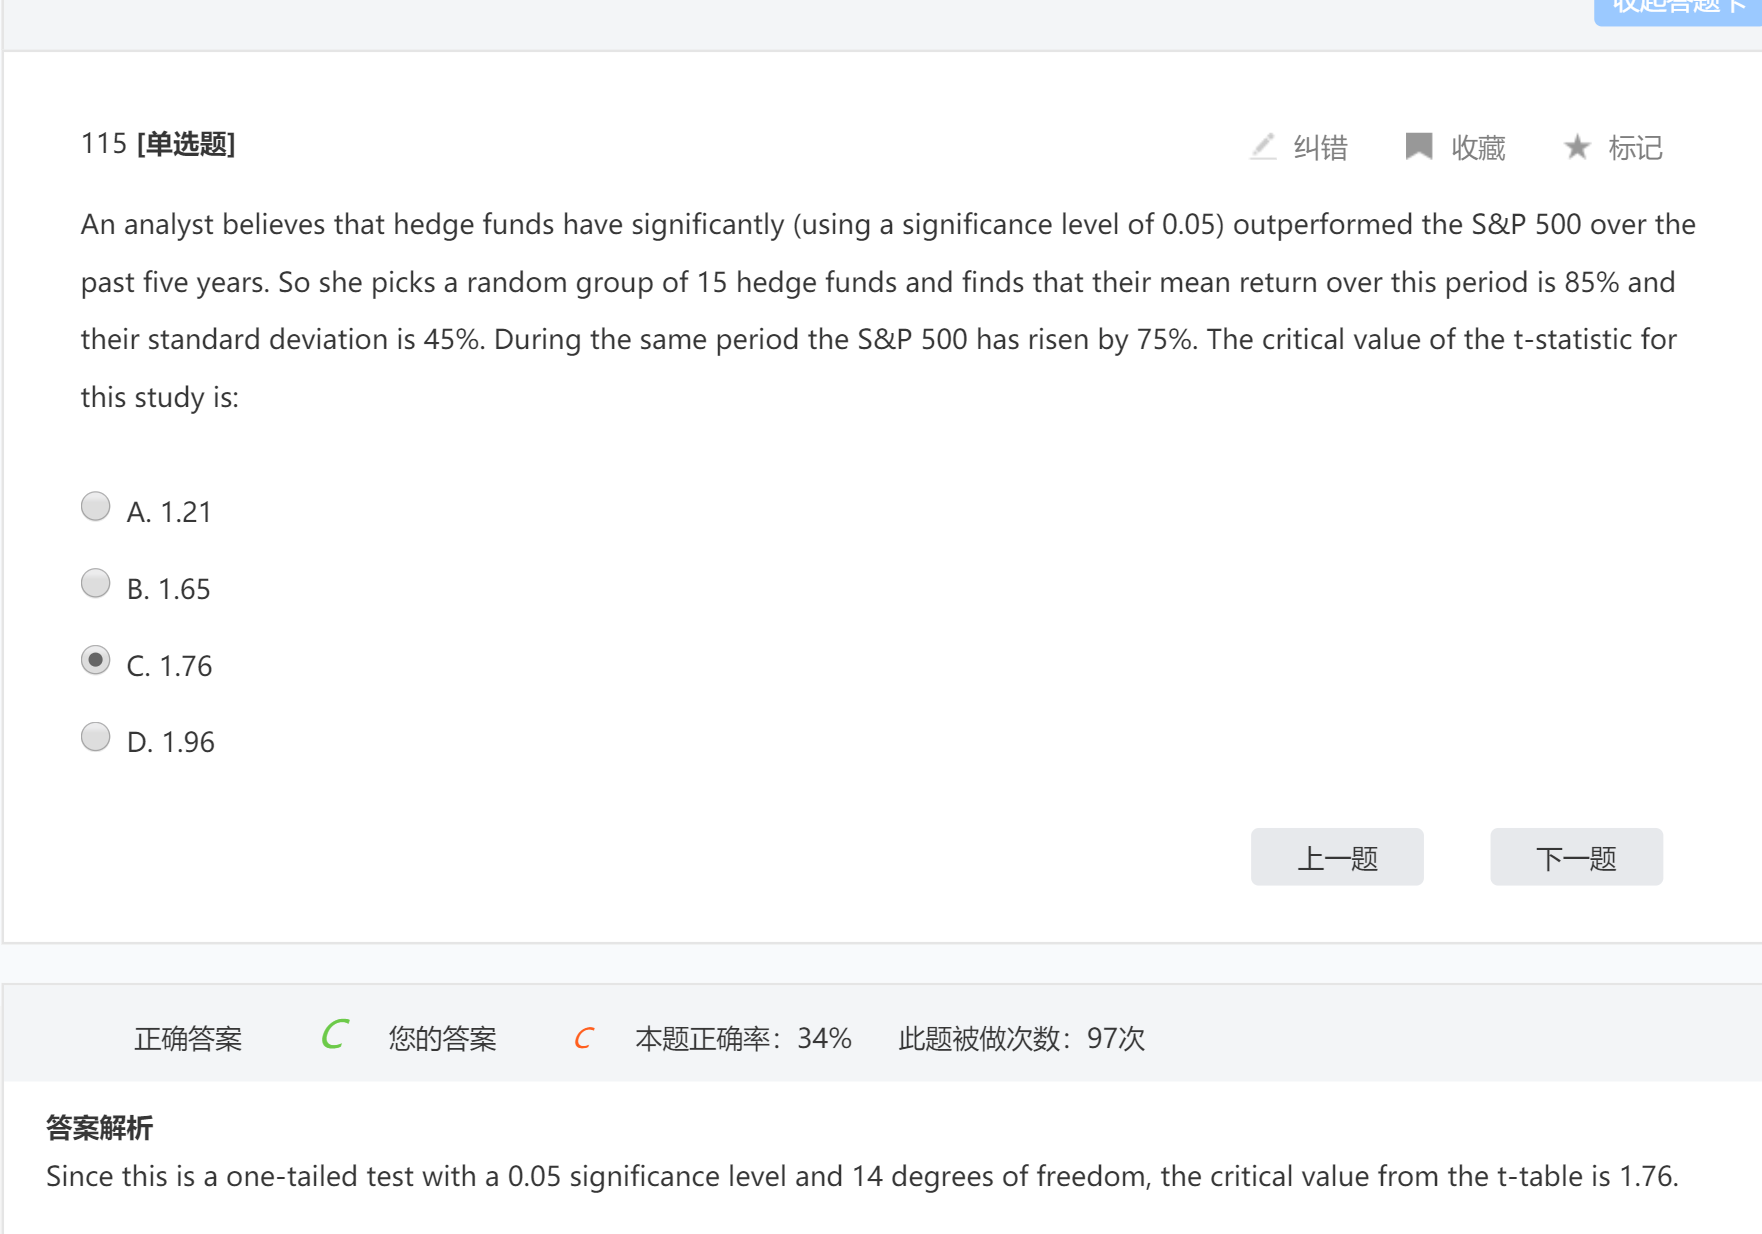Click the star icon for 标记

coord(1577,147)
